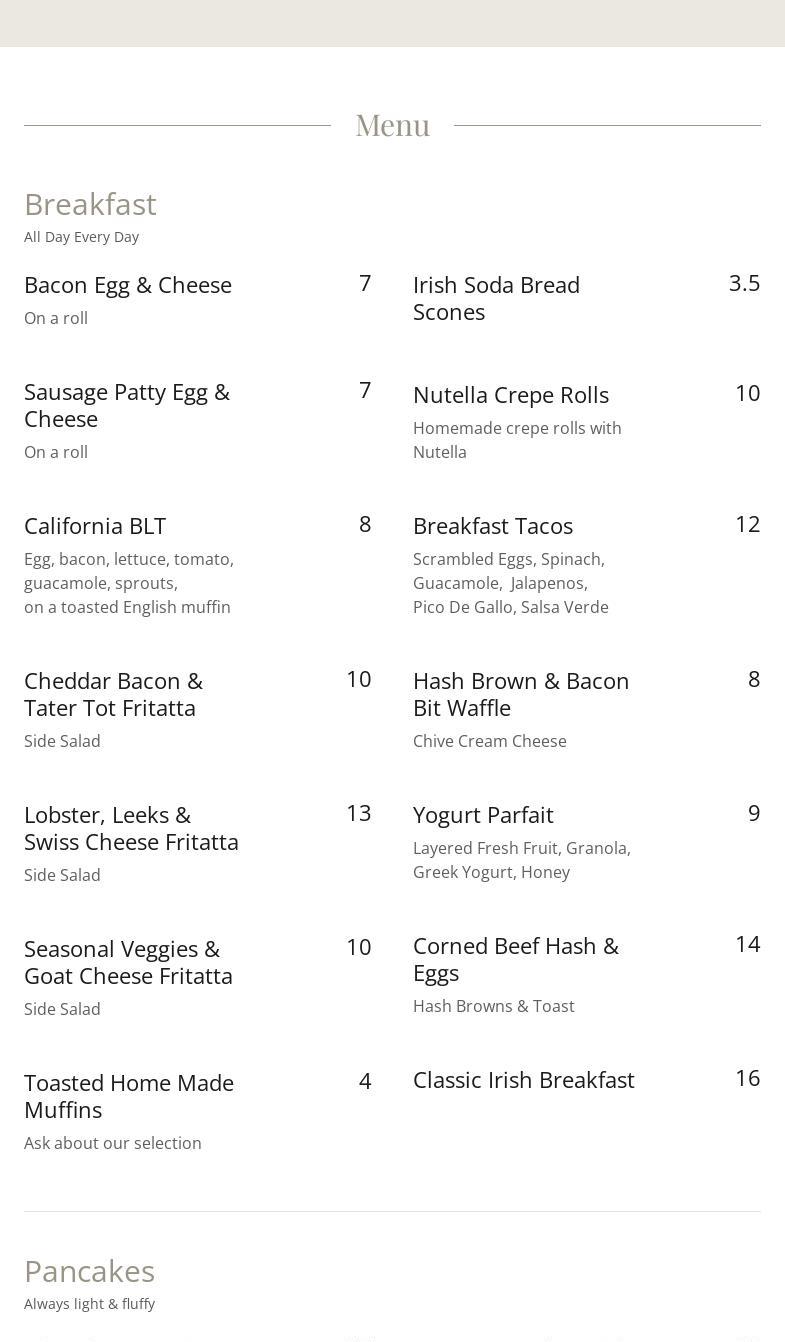This screenshot has height=1342, width=785.
Task: Click the California BLT menu item
Action: click(95, 526)
